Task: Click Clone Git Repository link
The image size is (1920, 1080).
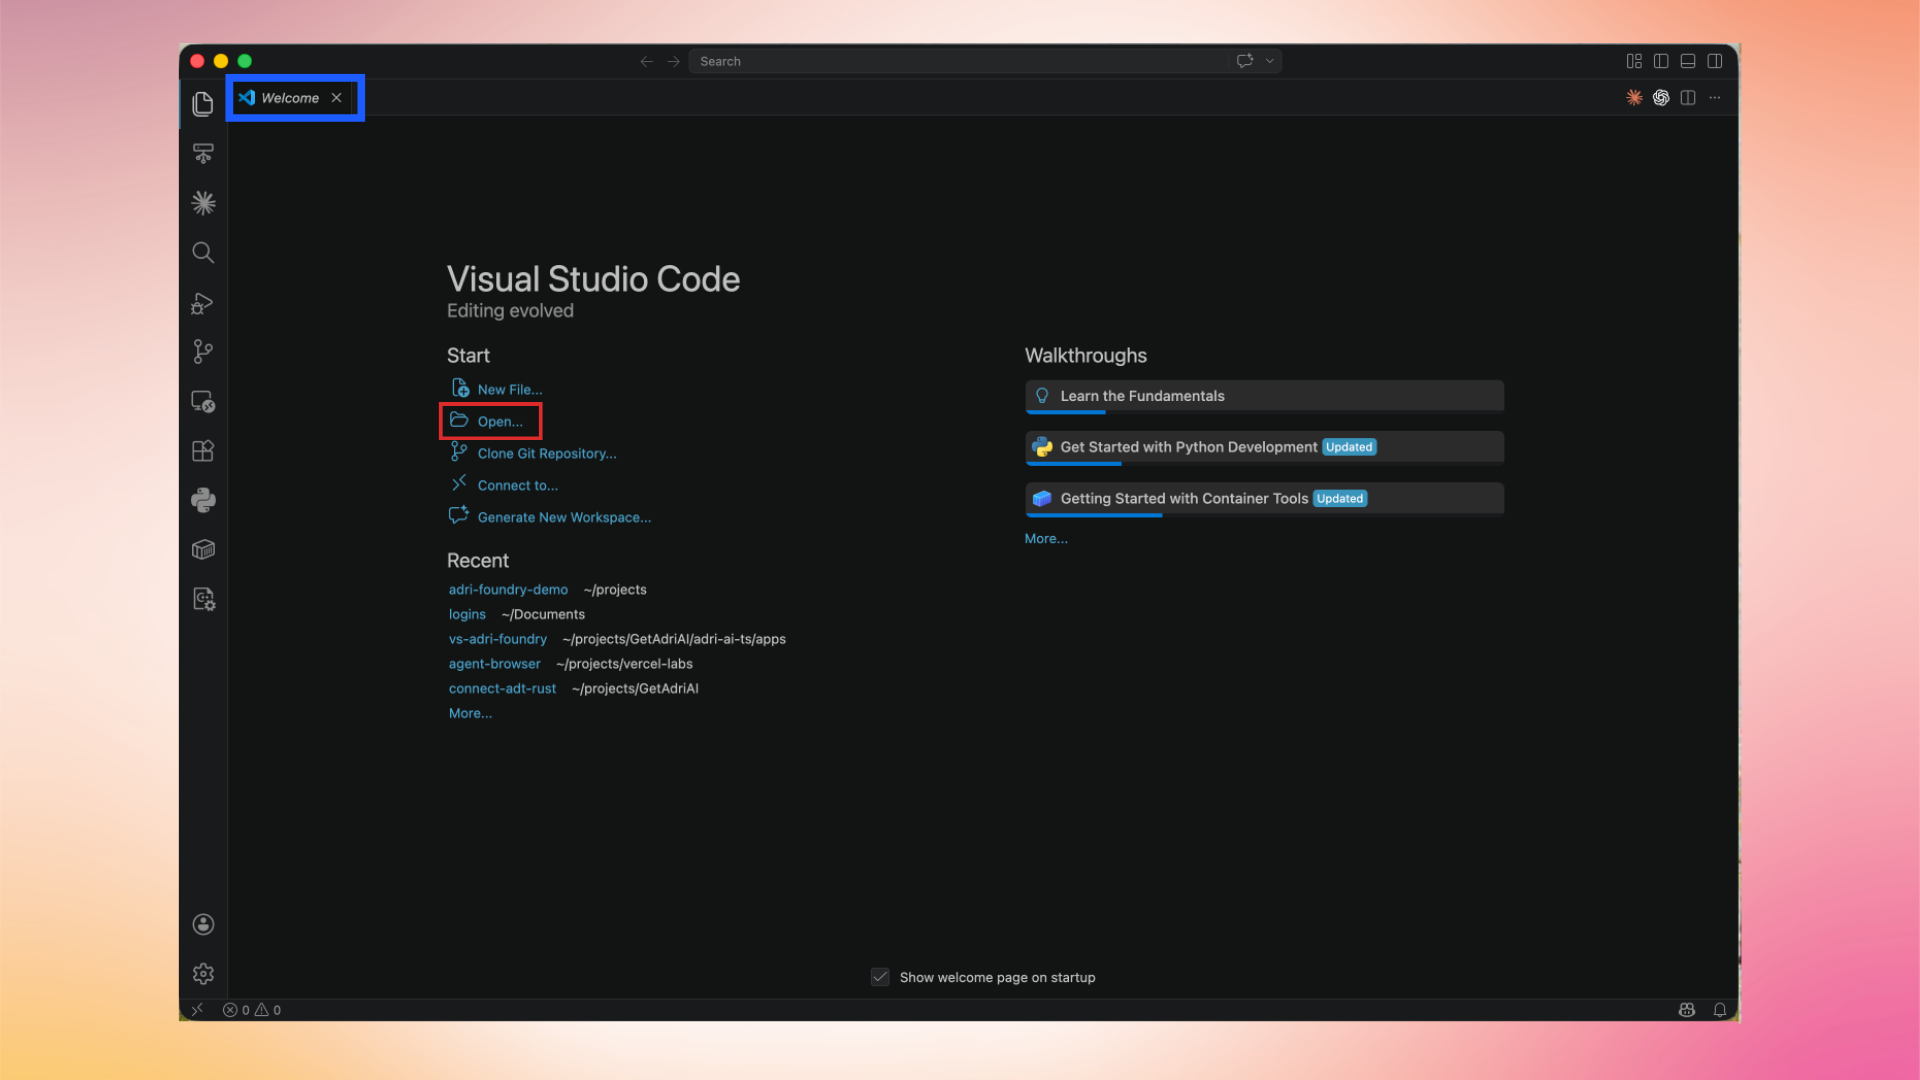Action: click(546, 454)
